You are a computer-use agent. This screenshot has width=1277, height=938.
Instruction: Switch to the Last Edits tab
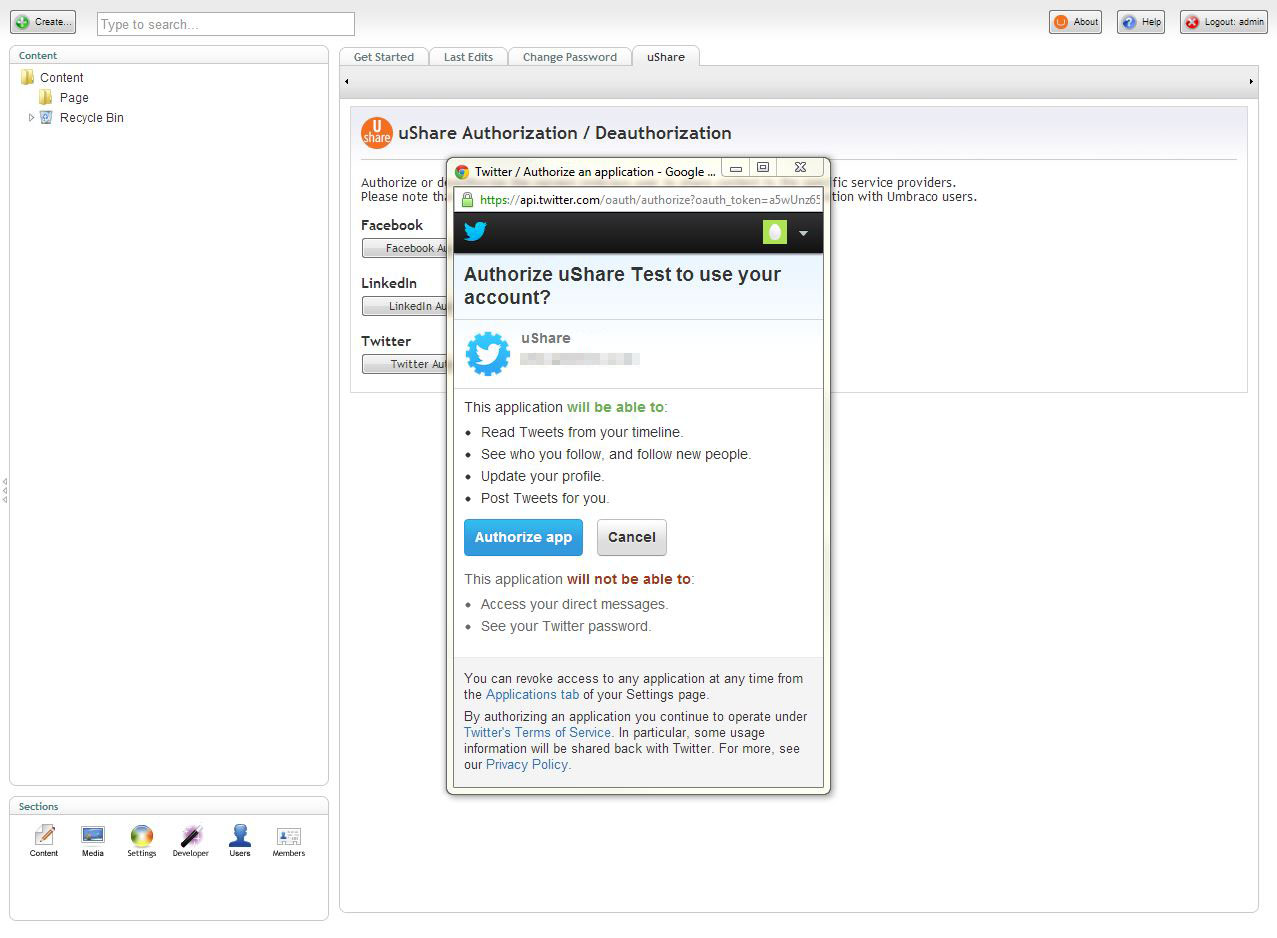tap(468, 57)
